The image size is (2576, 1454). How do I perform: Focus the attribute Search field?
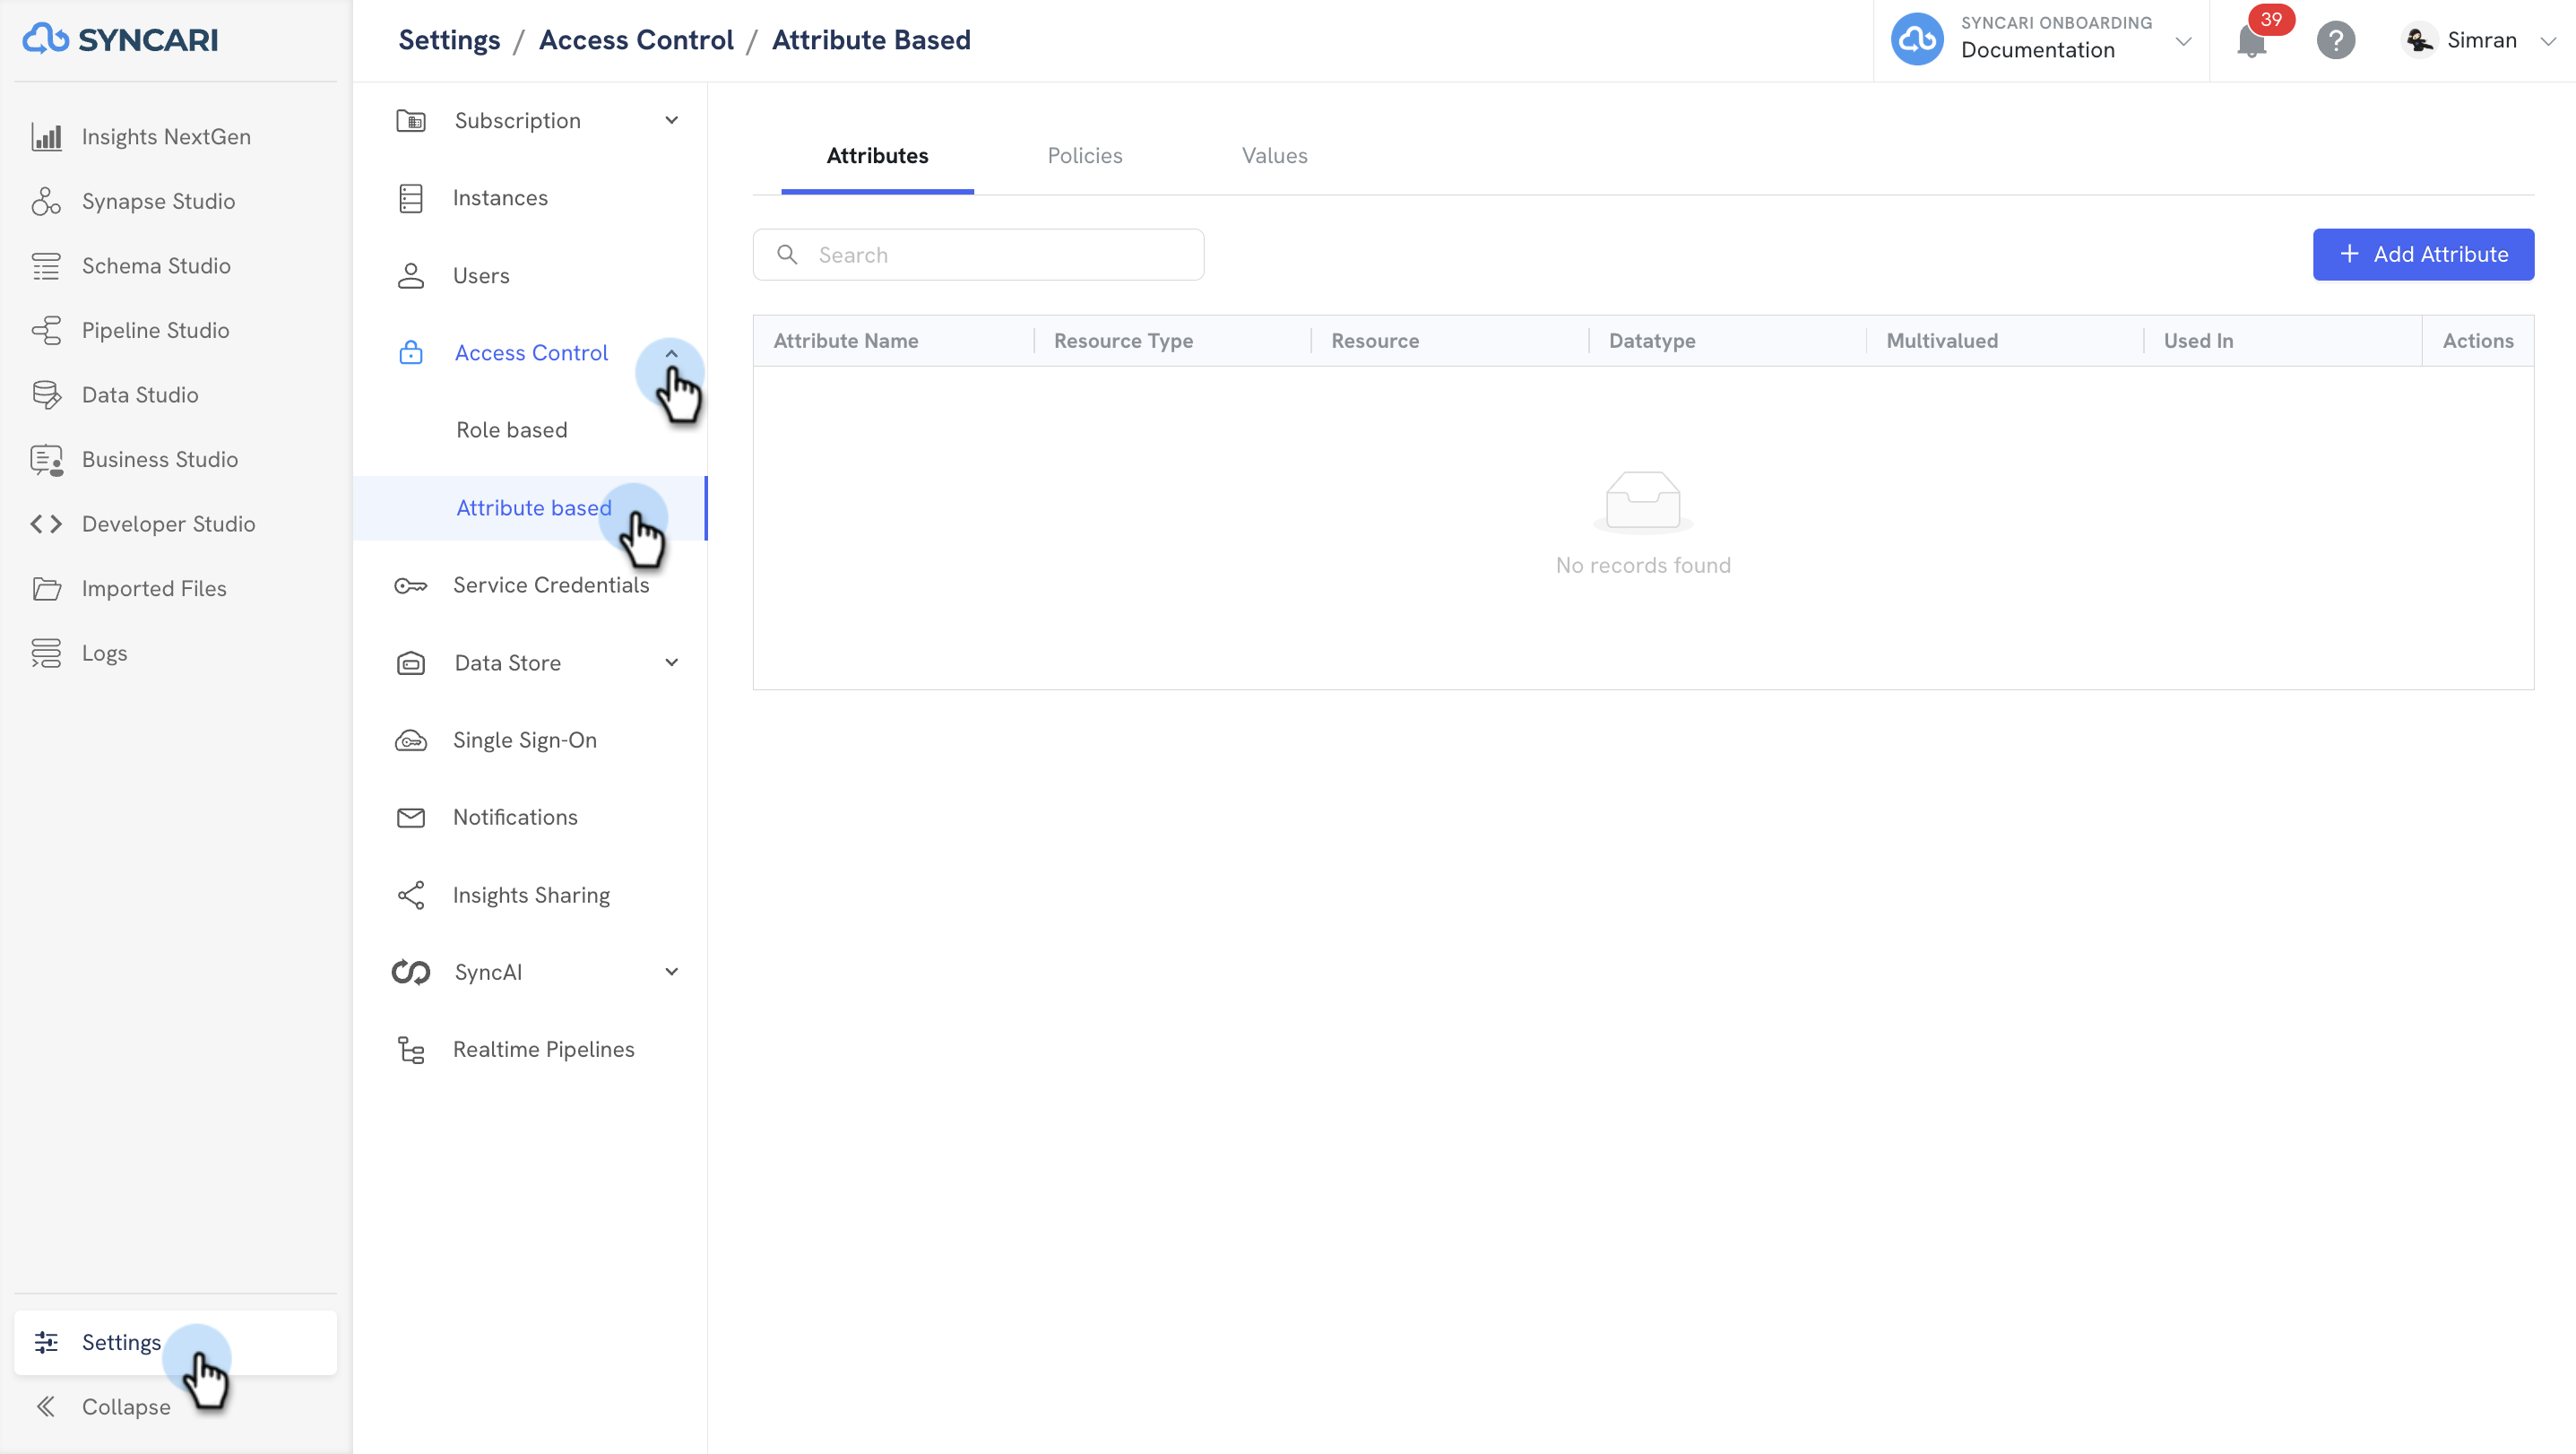[978, 255]
